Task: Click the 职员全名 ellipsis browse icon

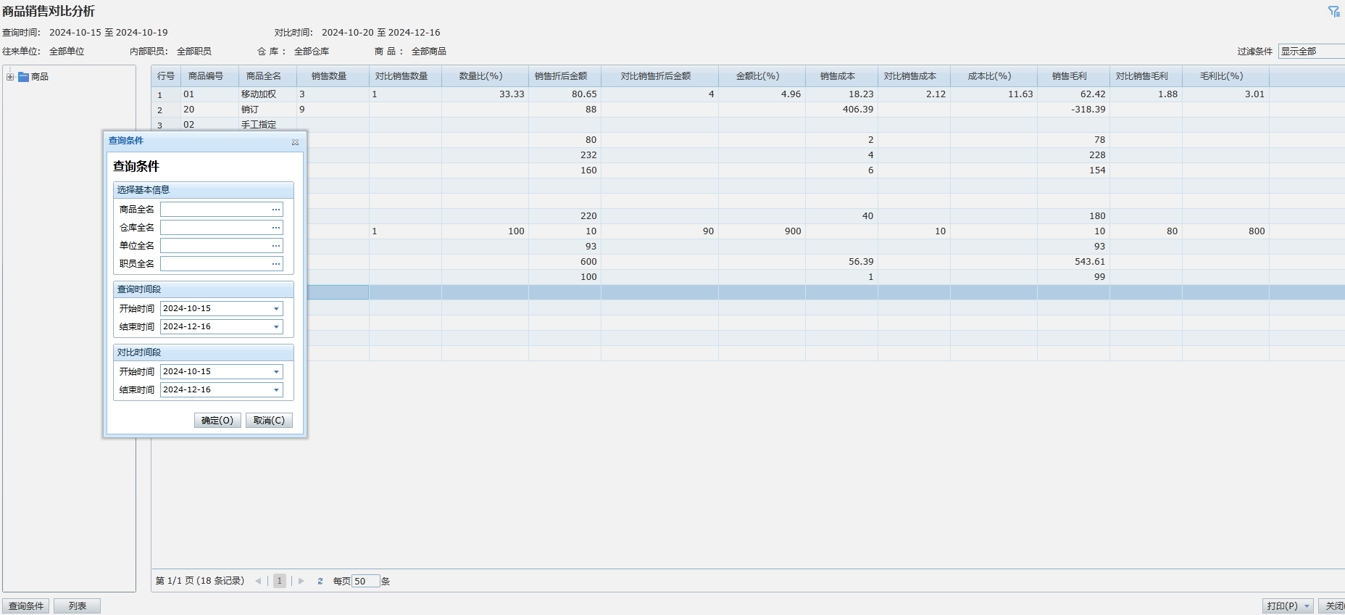Action: (x=276, y=264)
